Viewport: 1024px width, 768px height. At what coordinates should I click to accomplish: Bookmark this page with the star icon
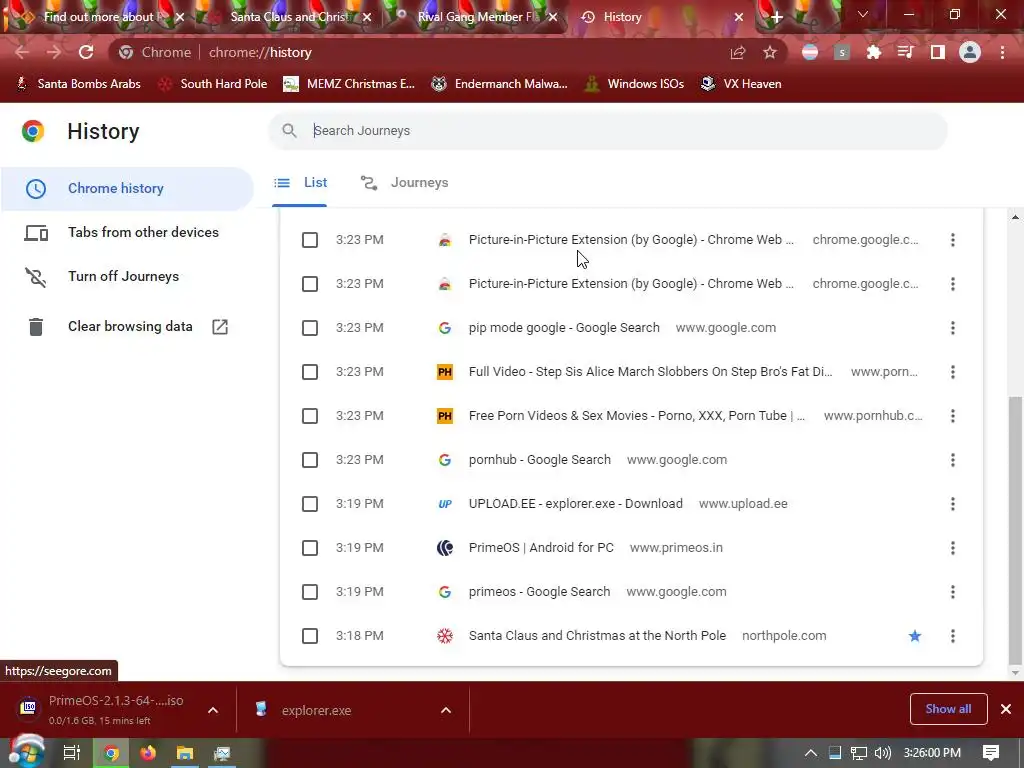(x=770, y=52)
